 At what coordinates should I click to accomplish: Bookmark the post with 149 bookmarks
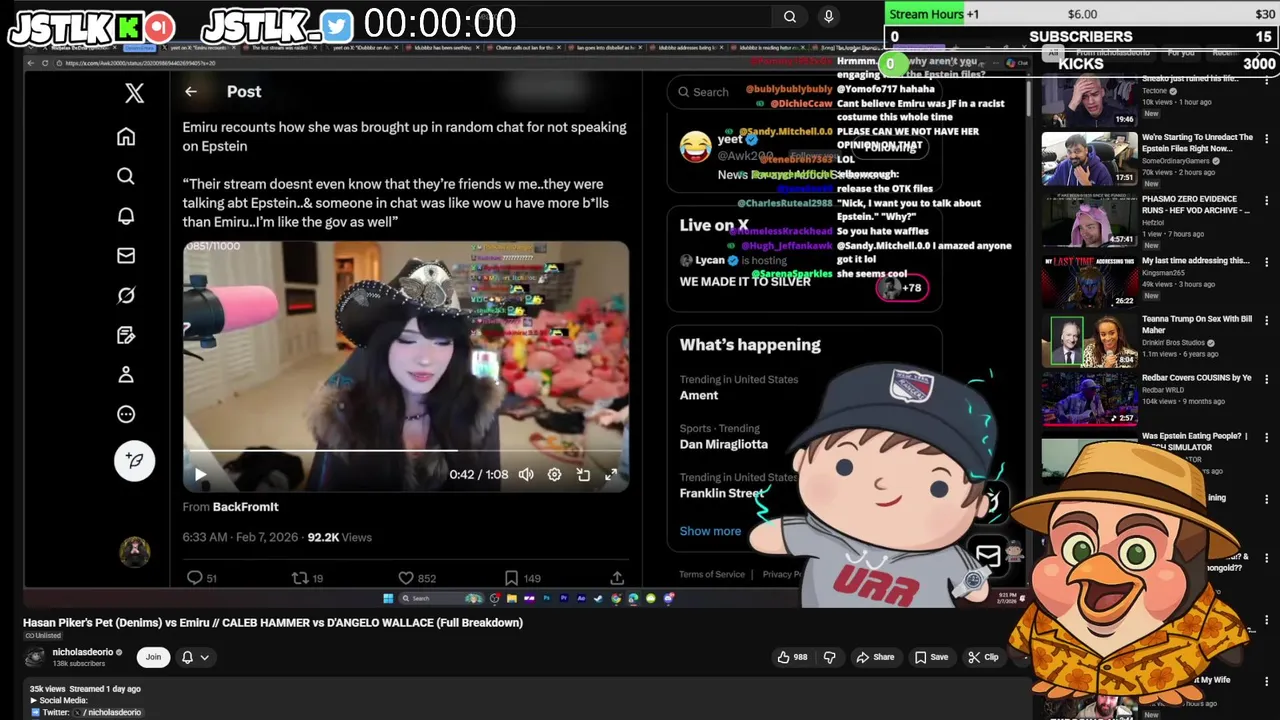point(525,577)
